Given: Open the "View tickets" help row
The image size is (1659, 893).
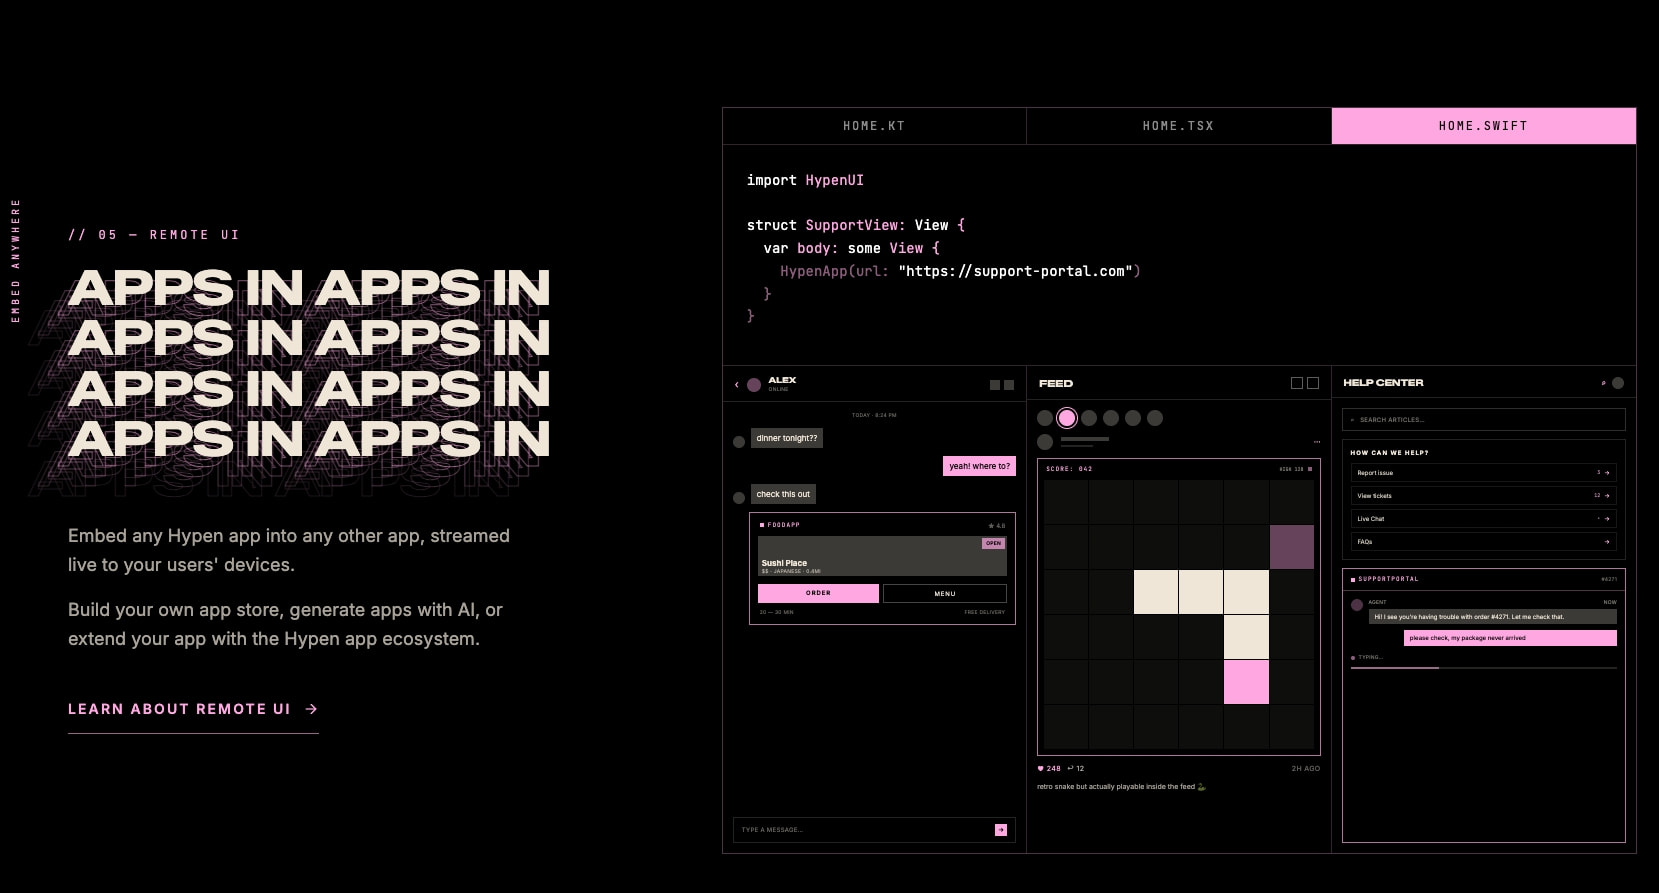Looking at the screenshot, I should (x=1483, y=496).
